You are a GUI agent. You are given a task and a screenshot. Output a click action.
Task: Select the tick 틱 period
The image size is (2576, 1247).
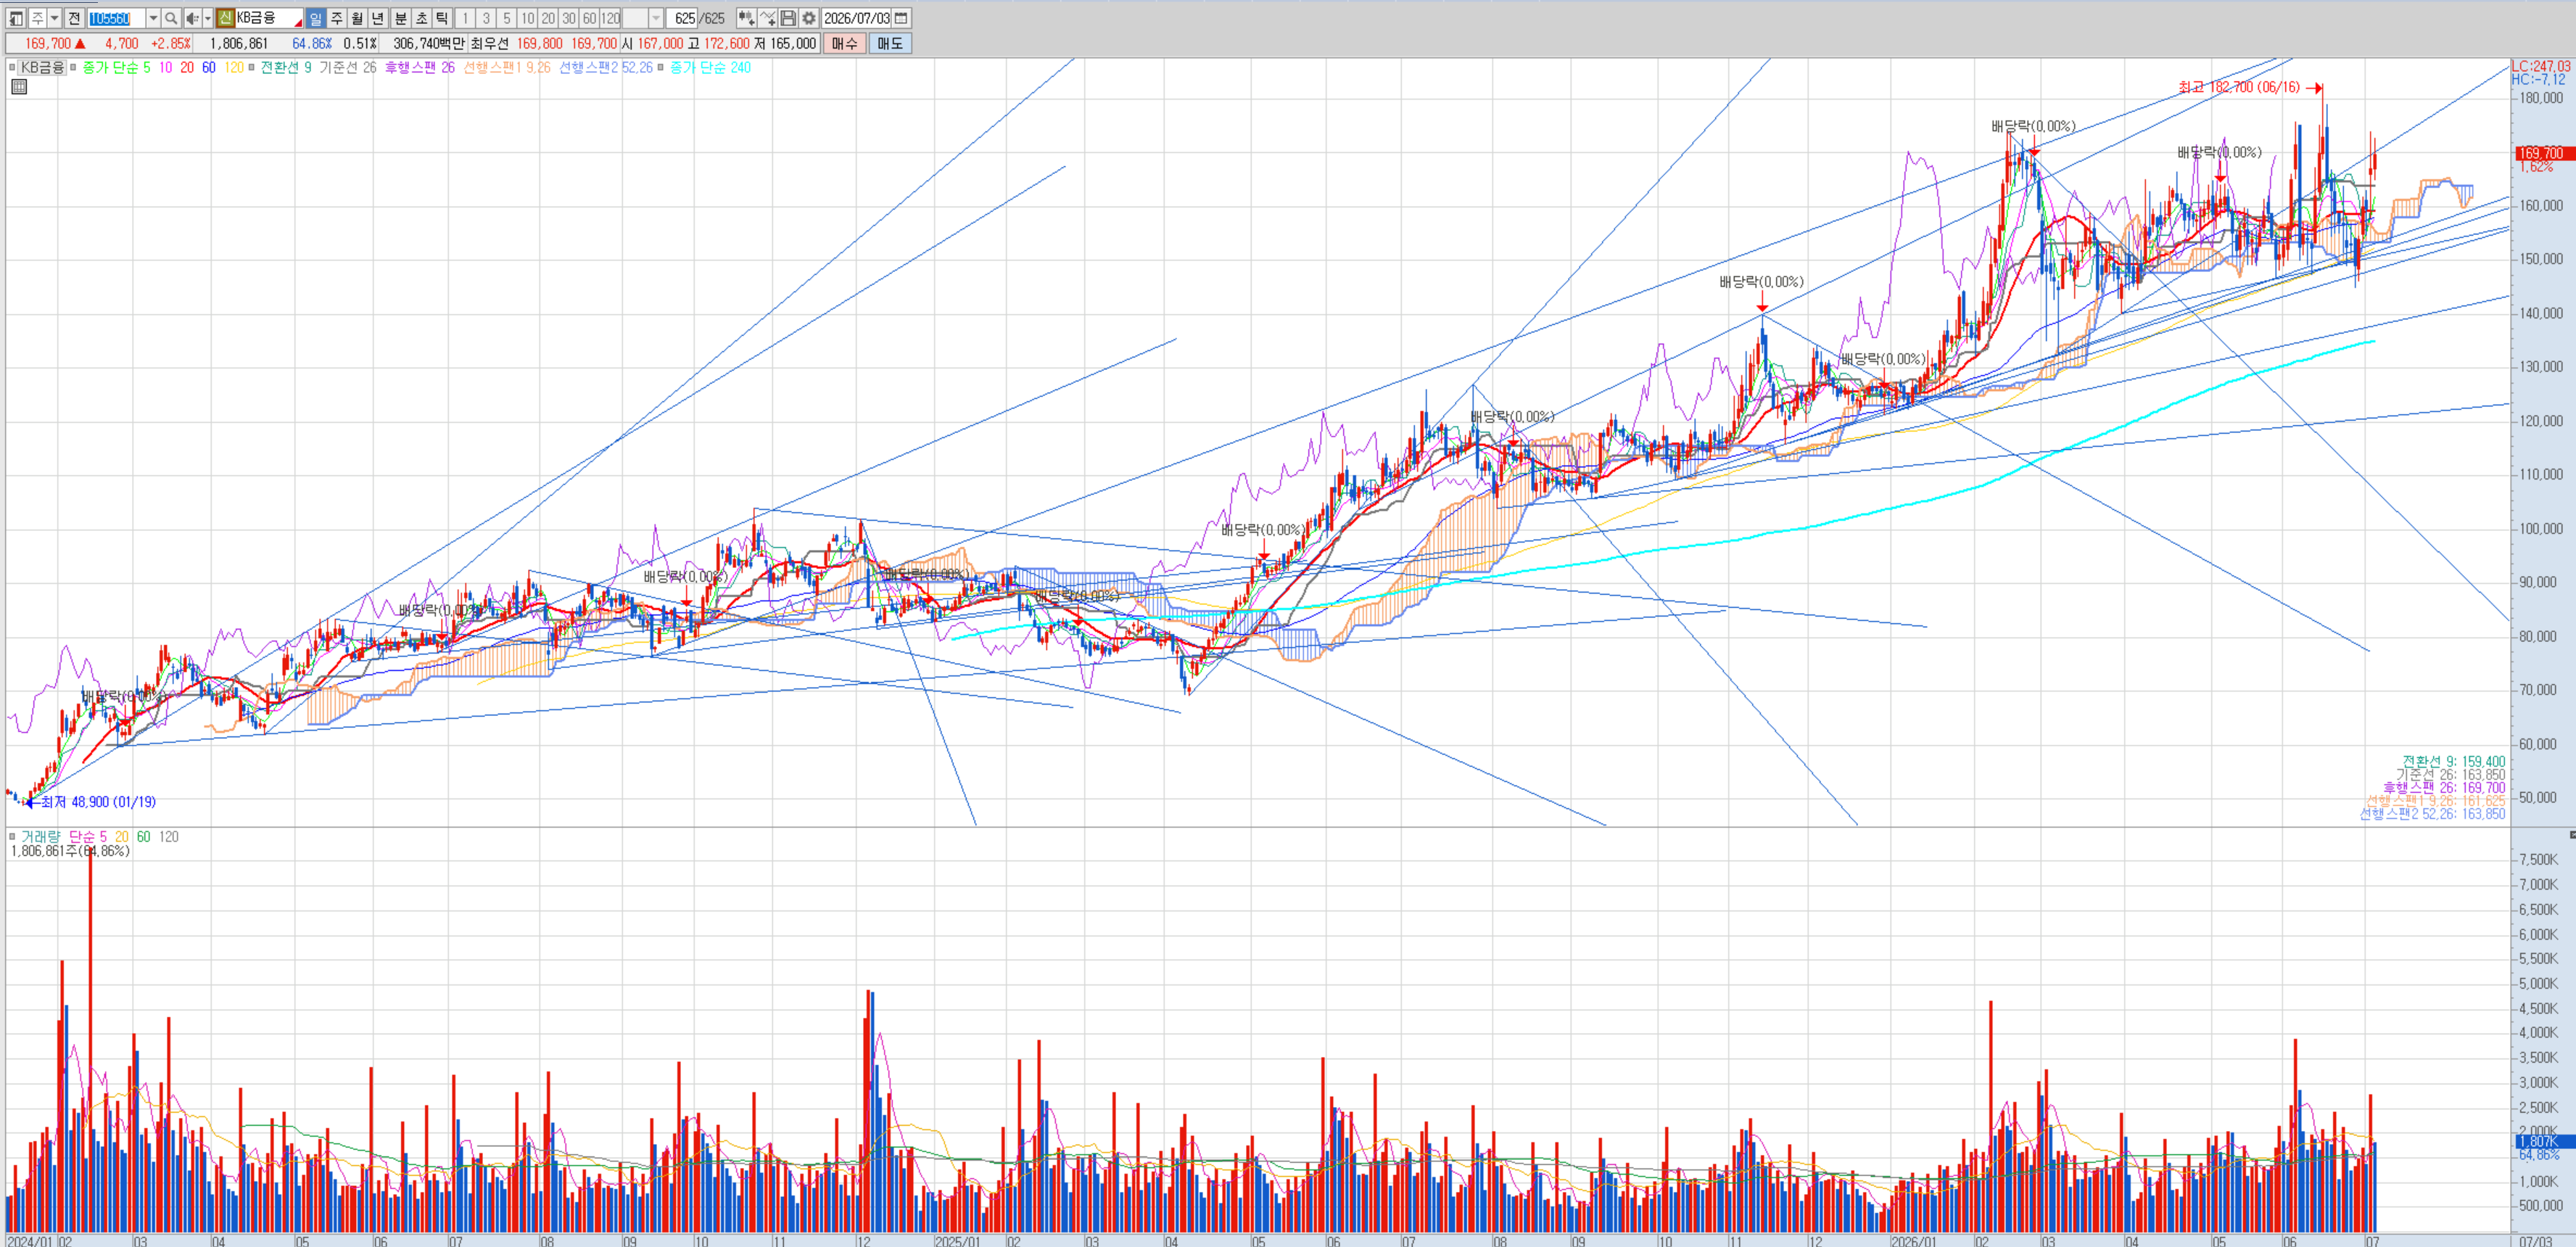tap(442, 18)
